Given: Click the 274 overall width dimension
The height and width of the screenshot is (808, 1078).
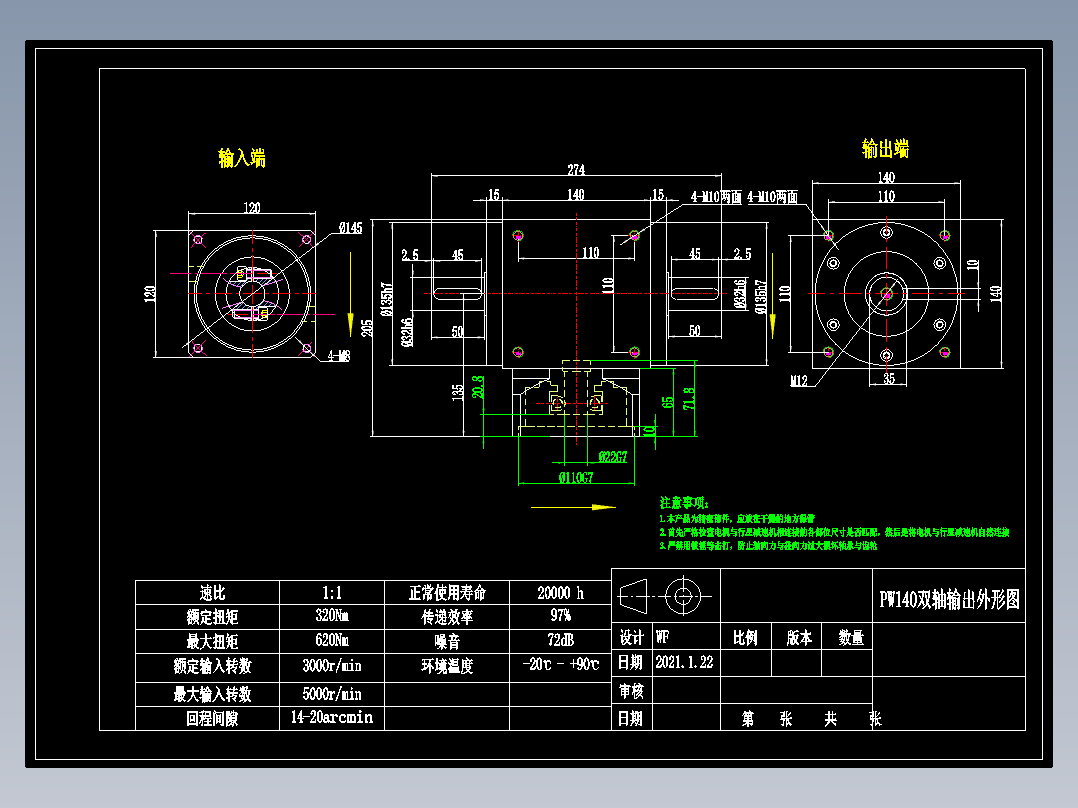Looking at the screenshot, I should click(575, 171).
